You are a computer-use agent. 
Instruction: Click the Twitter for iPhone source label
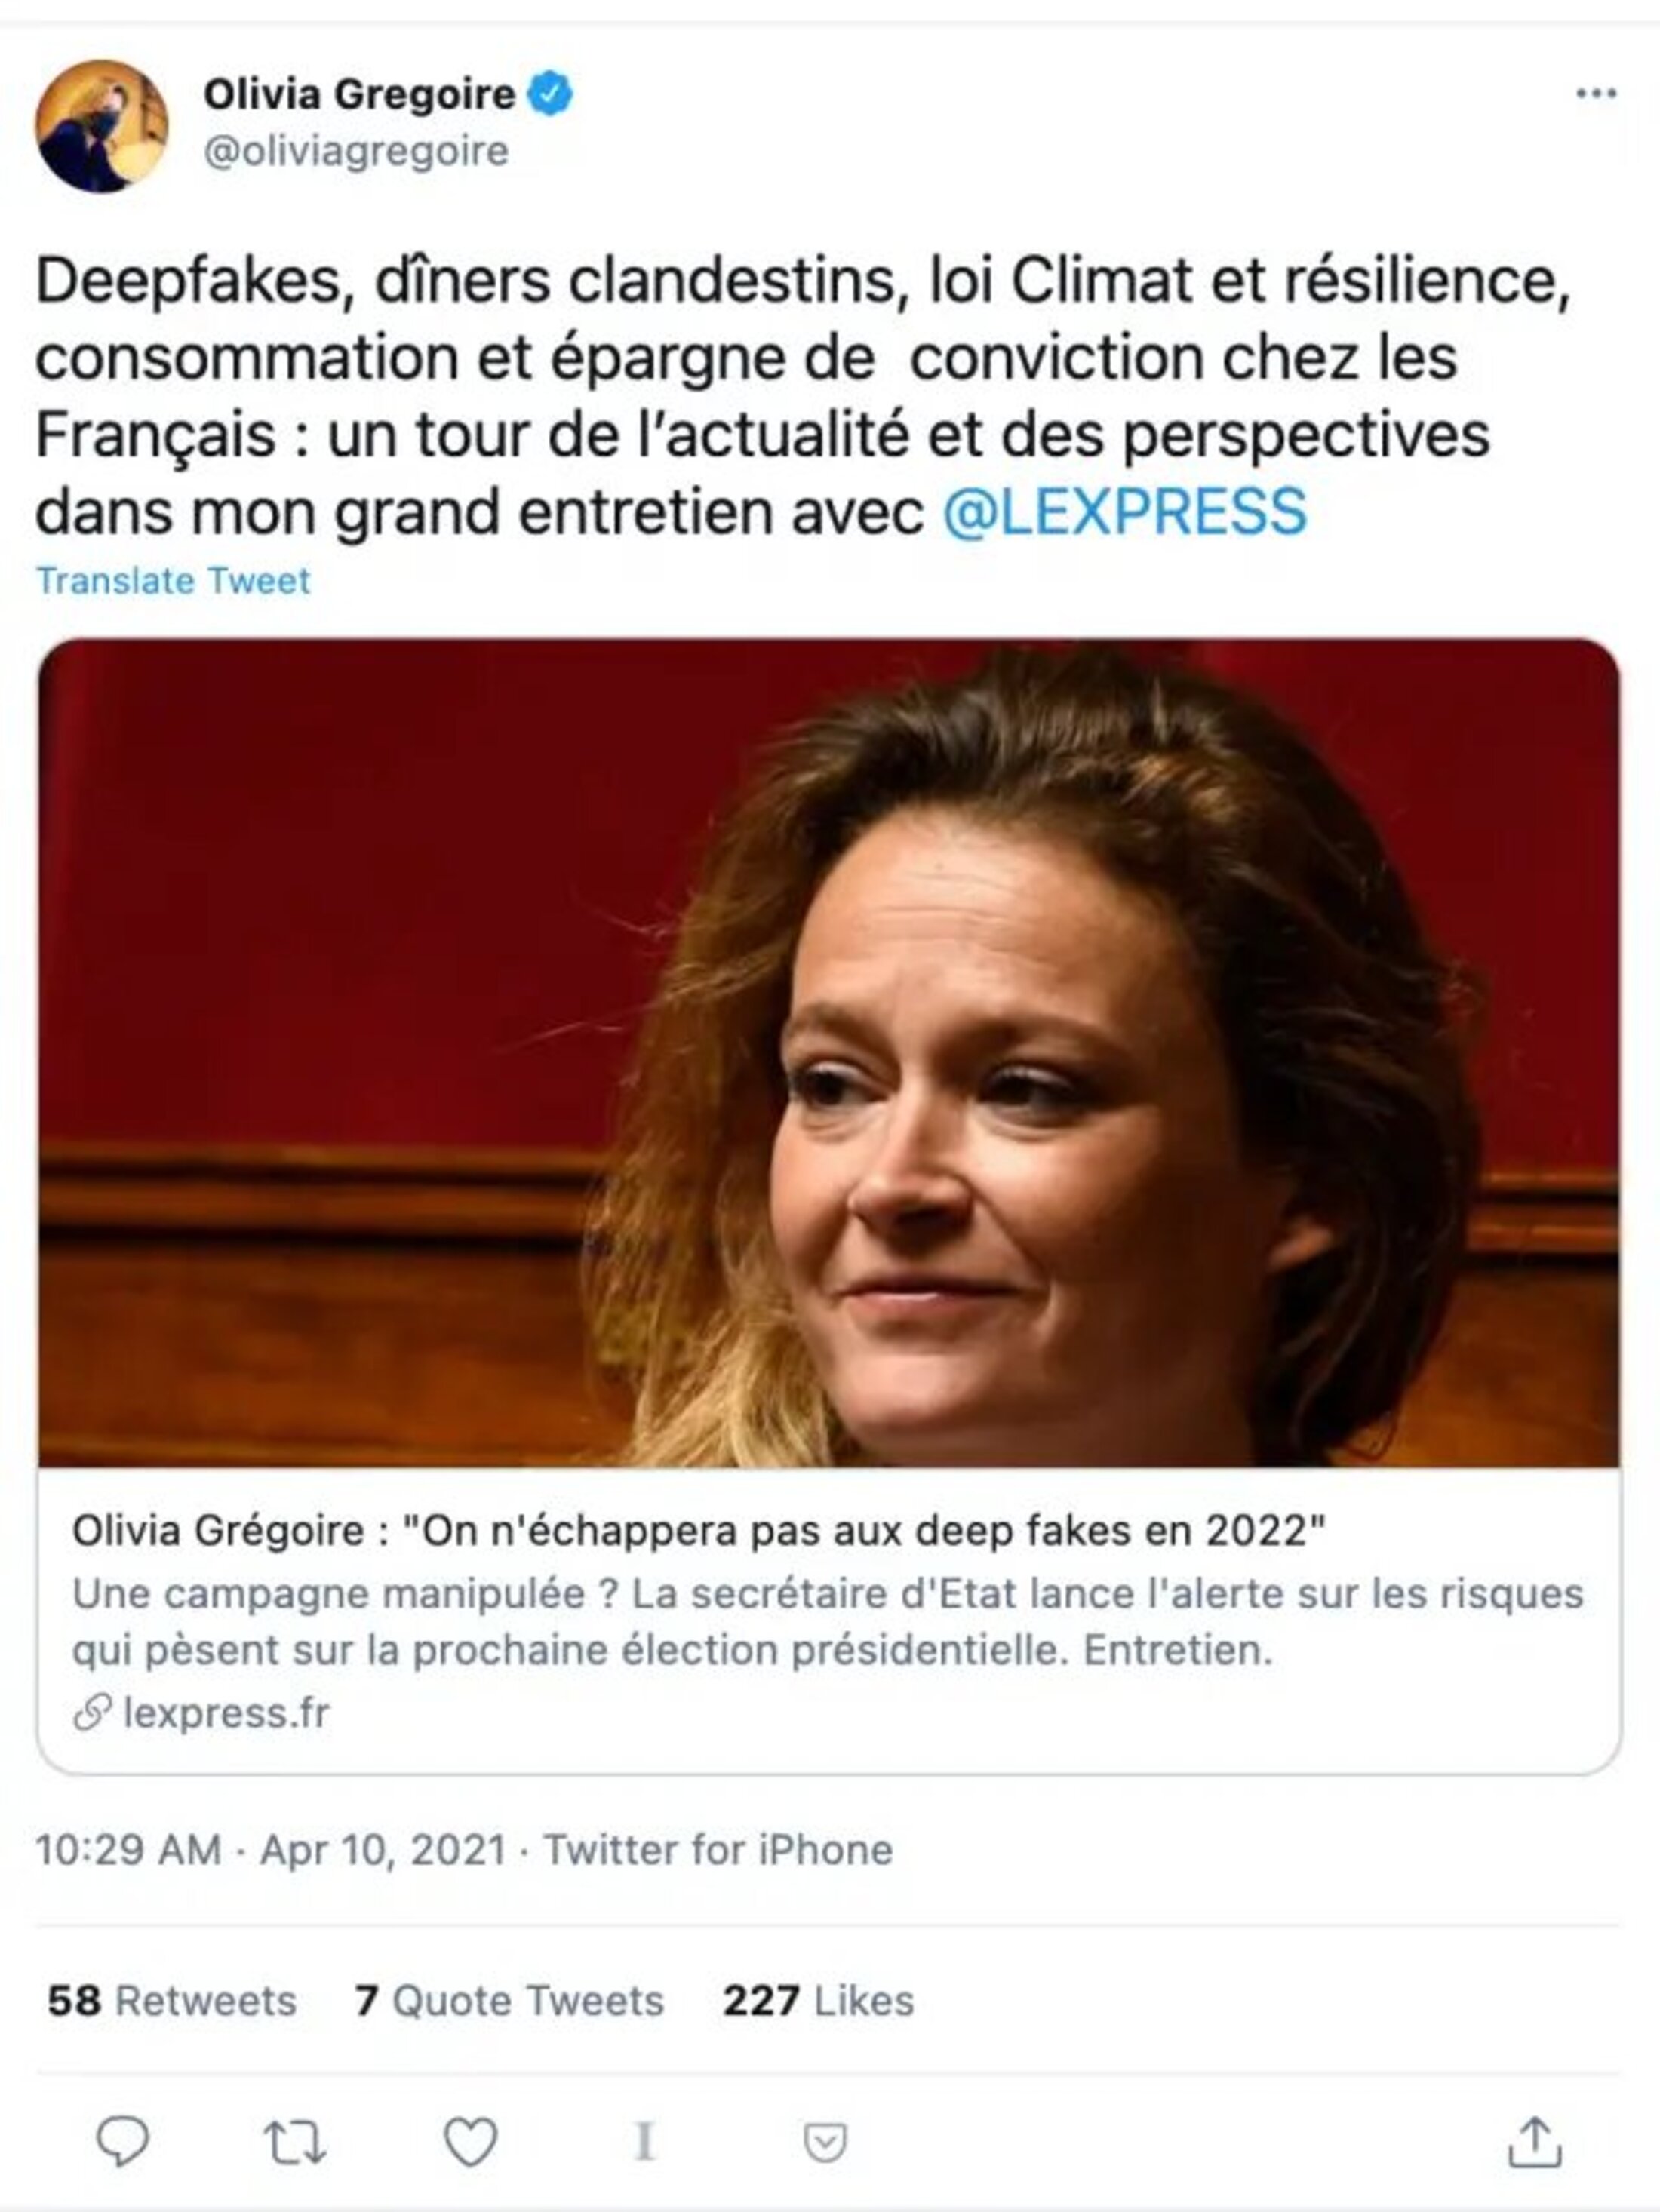(717, 1850)
